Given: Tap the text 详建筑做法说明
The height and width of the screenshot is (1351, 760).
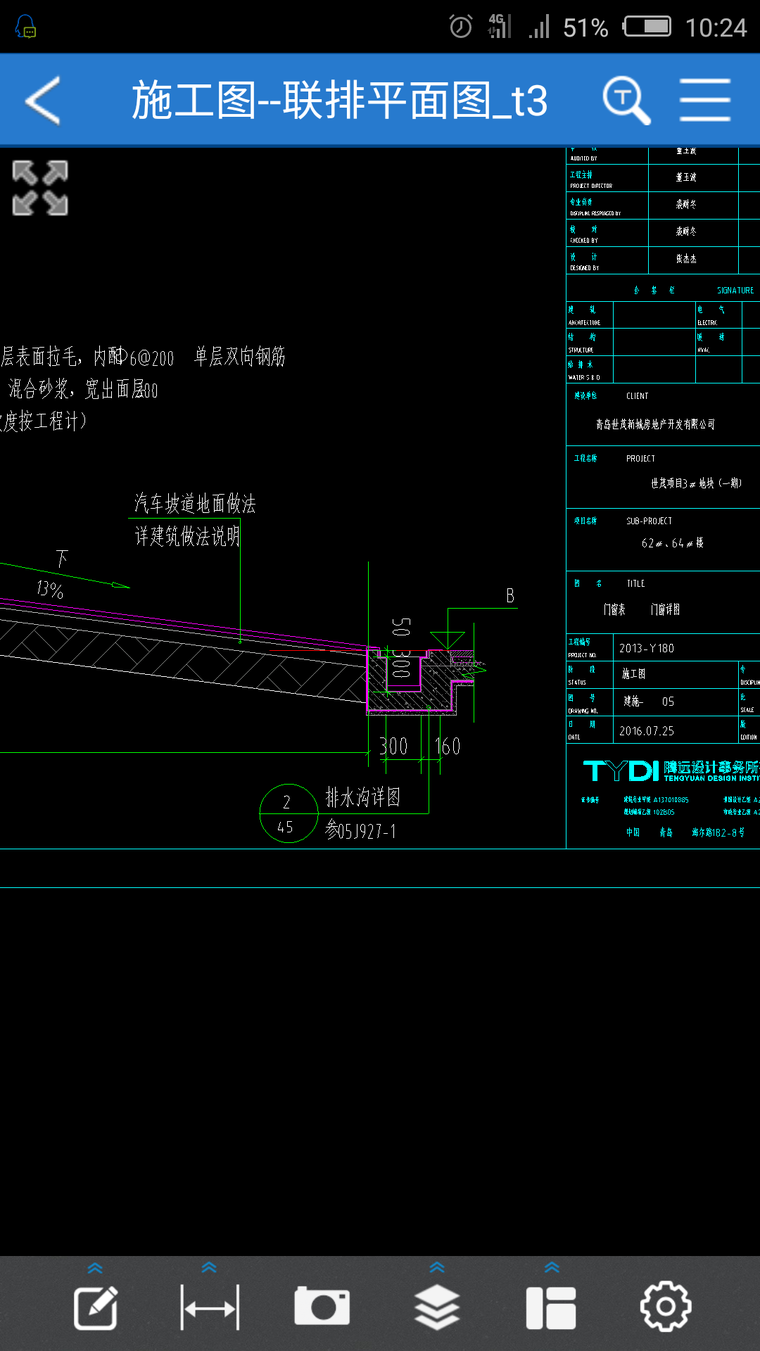Looking at the screenshot, I should pyautogui.click(x=187, y=537).
